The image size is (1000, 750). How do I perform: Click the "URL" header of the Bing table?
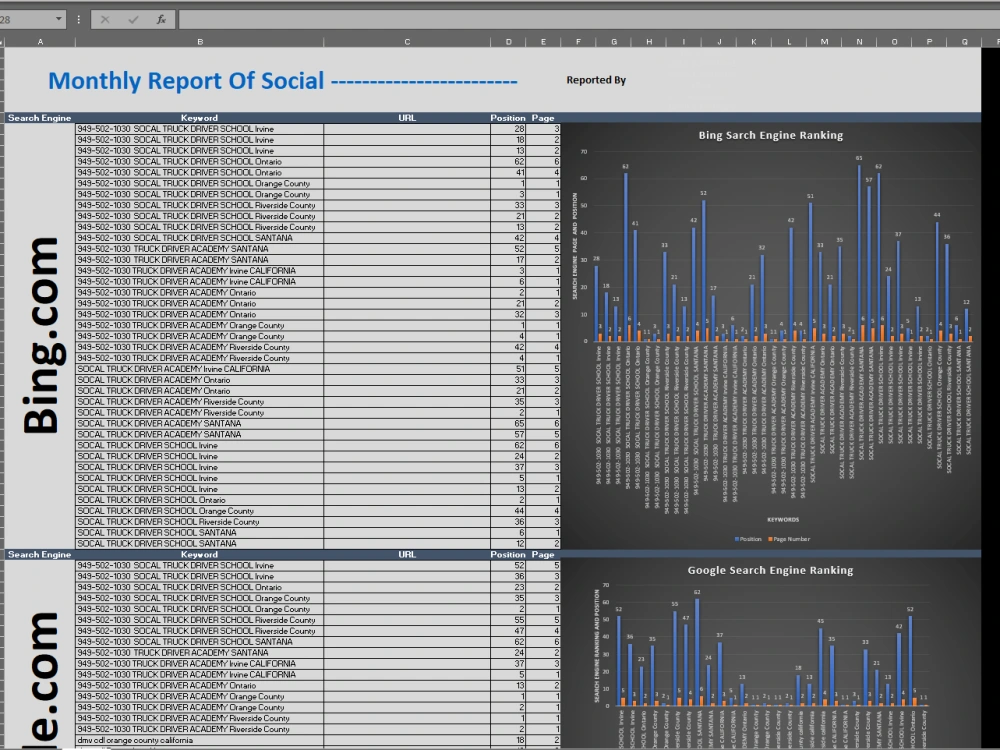click(x=407, y=118)
